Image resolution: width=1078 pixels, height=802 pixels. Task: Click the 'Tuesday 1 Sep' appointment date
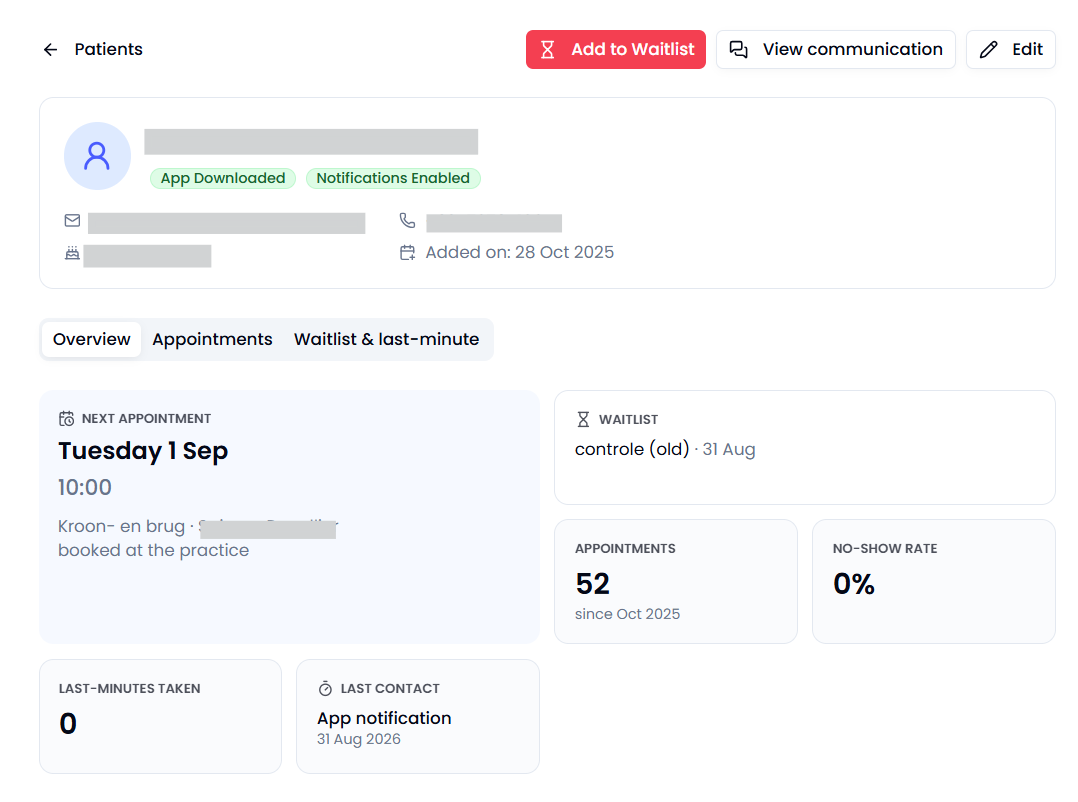143,451
